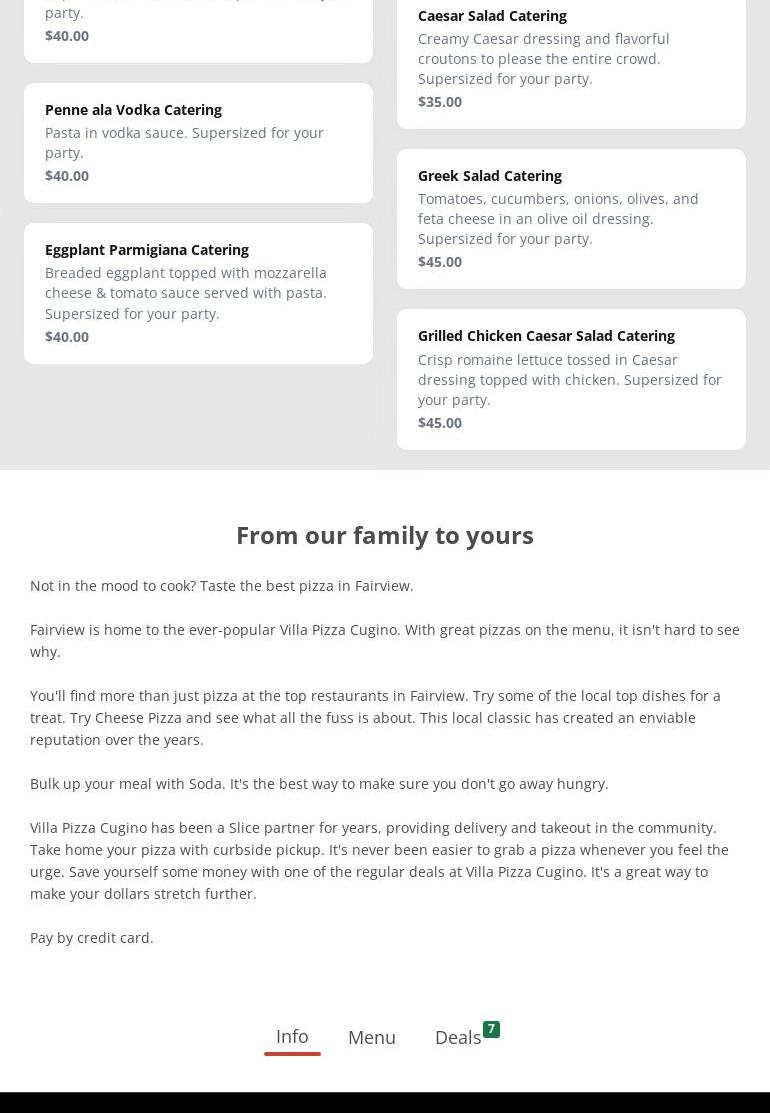770x1113 pixels.
Task: Select Penne ala Vodka Catering item title
Action: (133, 110)
